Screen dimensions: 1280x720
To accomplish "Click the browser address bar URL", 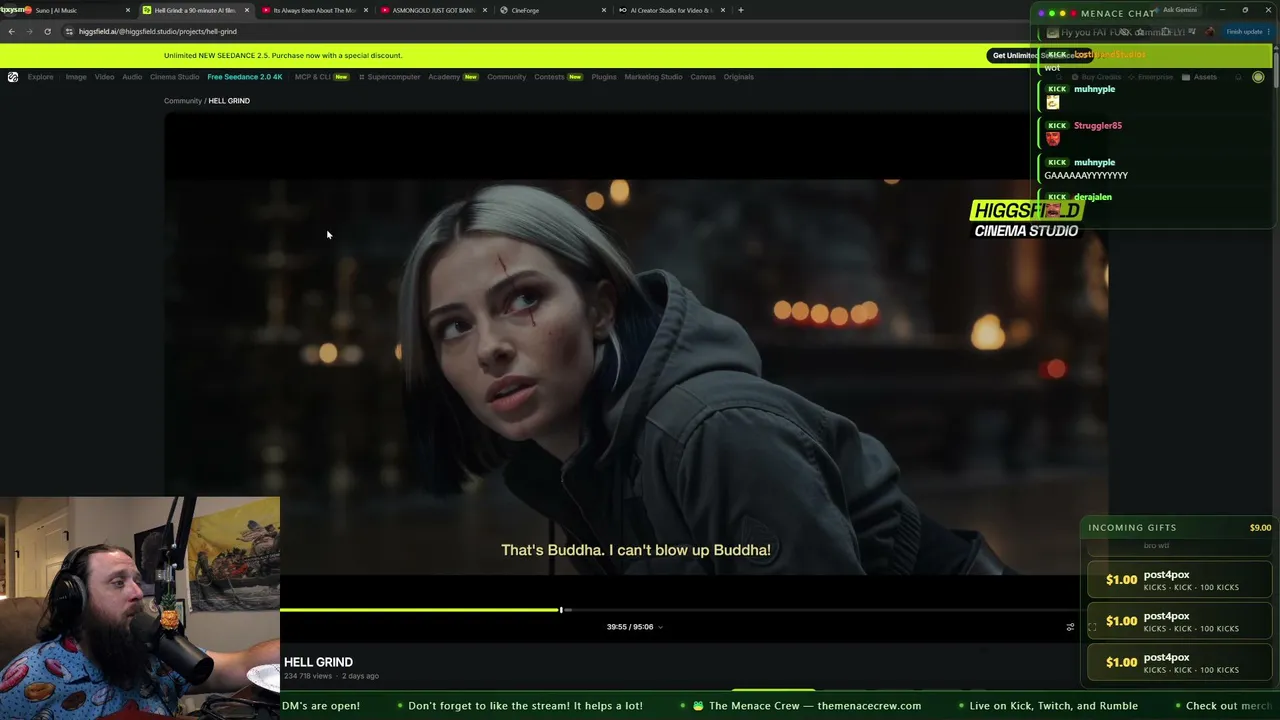I will tap(158, 31).
